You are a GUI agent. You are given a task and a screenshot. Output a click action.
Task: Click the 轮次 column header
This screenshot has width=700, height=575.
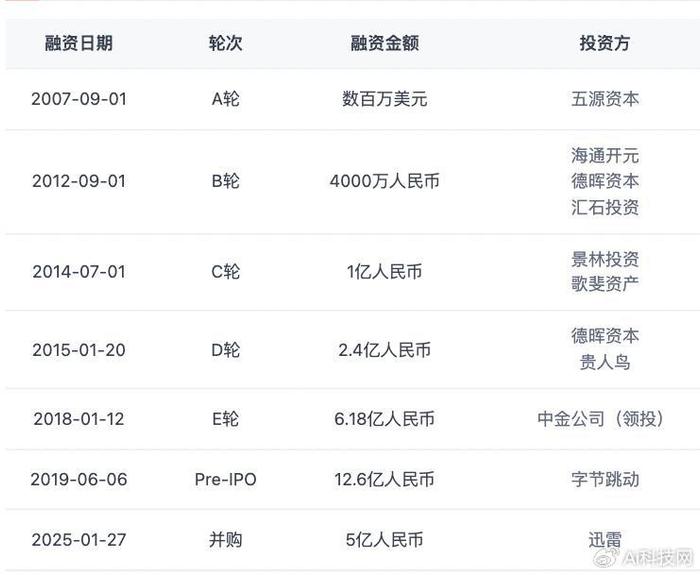pyautogui.click(x=225, y=43)
